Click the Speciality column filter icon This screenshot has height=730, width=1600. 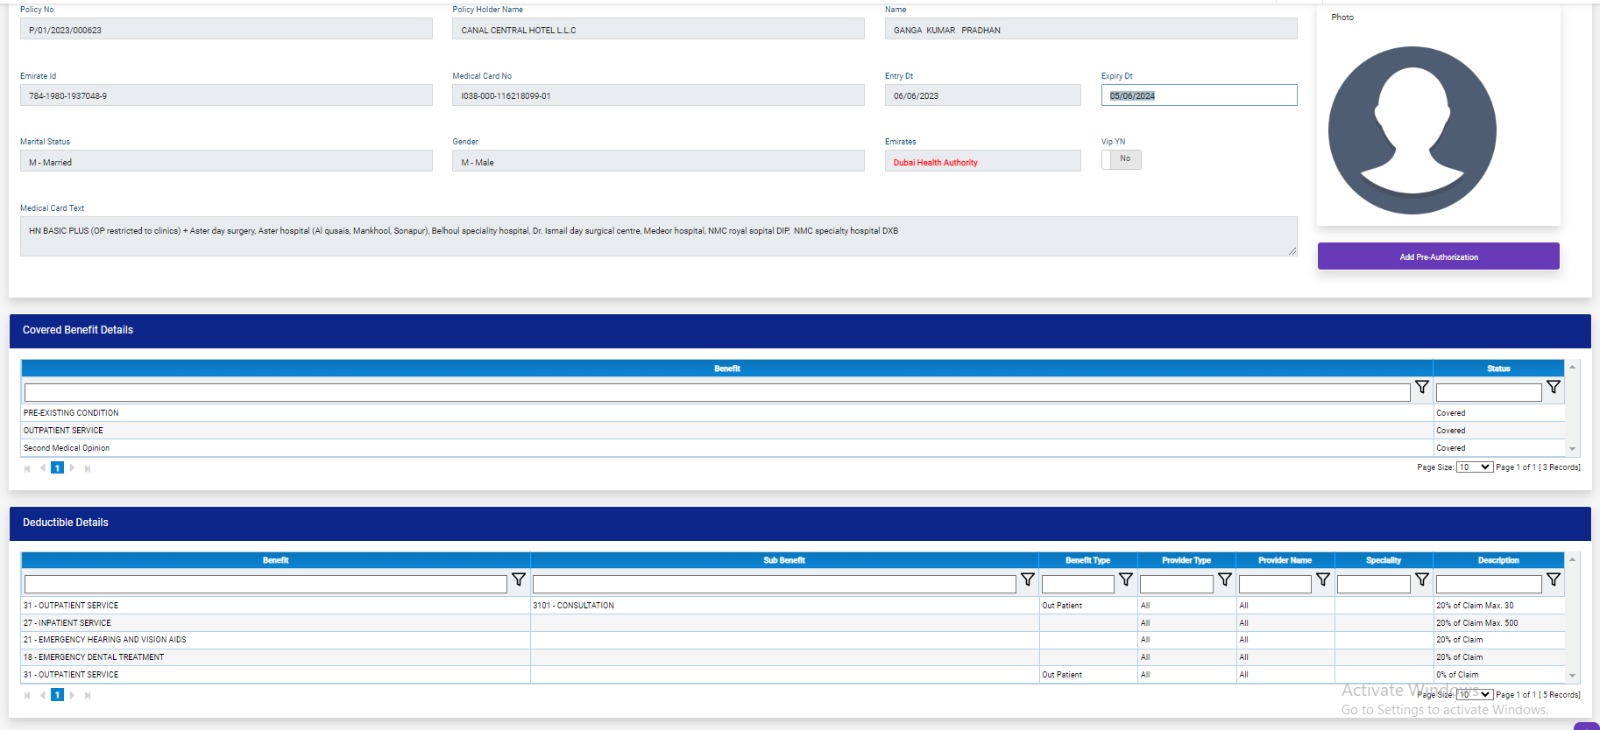tap(1421, 580)
